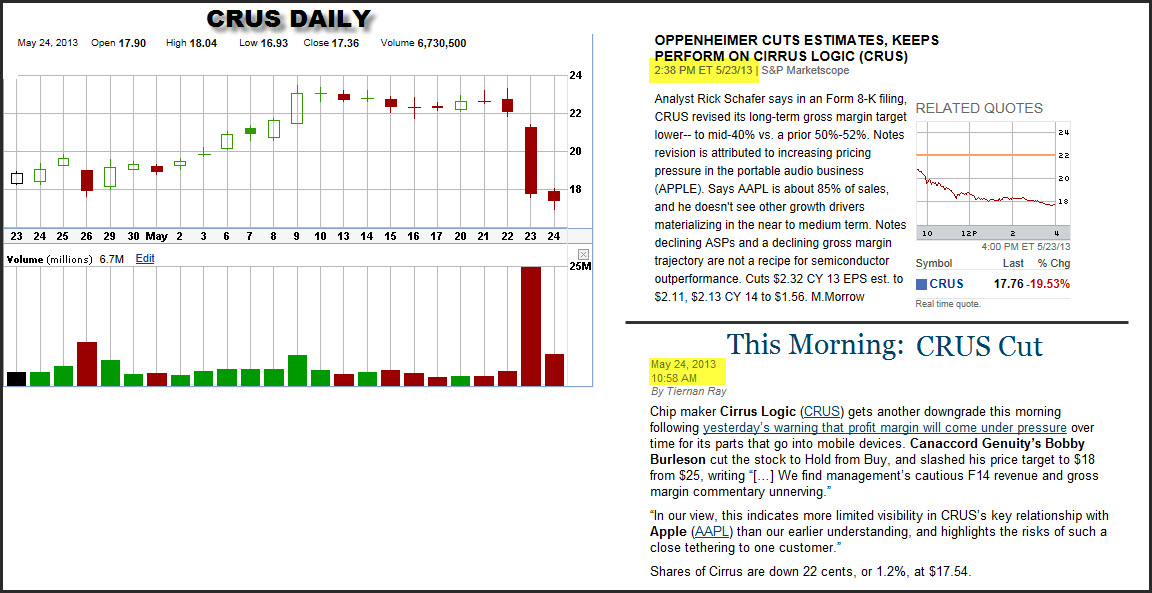Click the High 18.04 value
This screenshot has height=593, width=1152.
191,43
